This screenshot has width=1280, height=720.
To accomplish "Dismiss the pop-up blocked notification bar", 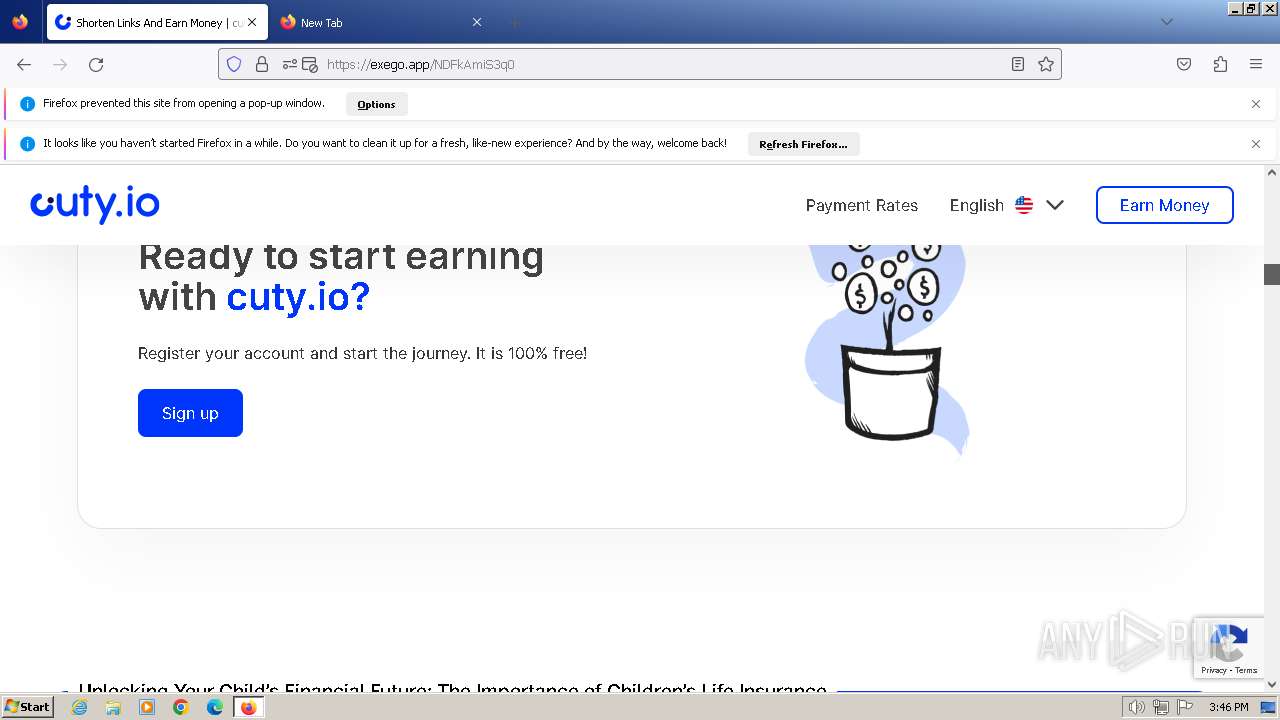I will pyautogui.click(x=1256, y=104).
